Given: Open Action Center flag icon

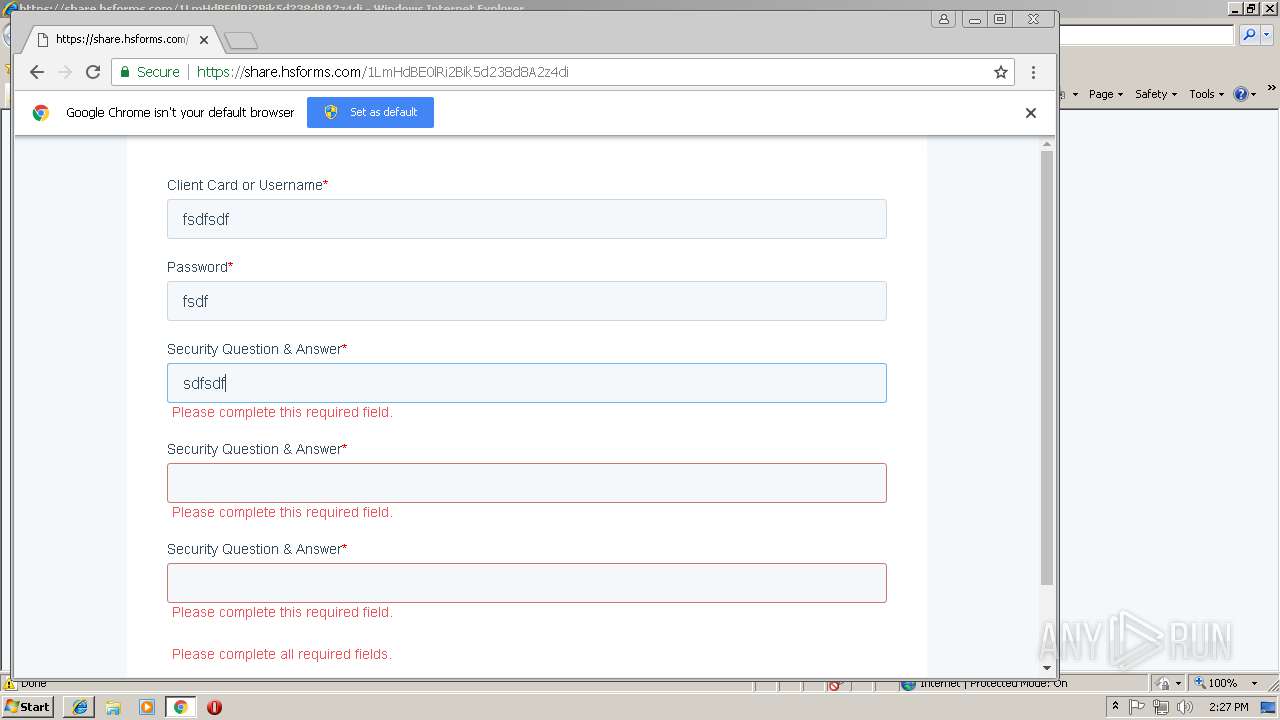Looking at the screenshot, I should coord(1137,707).
